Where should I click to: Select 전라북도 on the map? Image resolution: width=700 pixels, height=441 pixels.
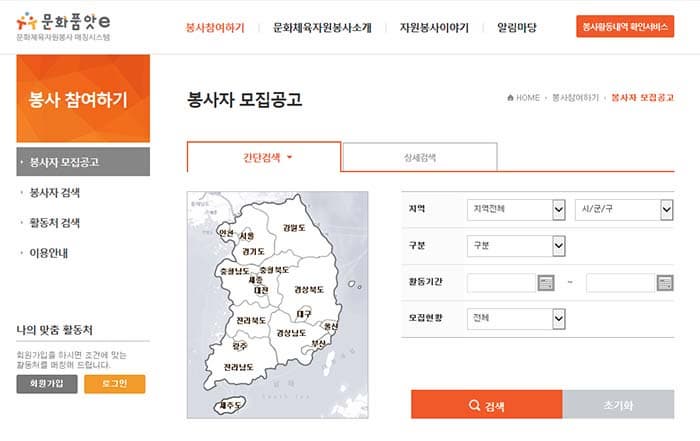[x=251, y=320]
